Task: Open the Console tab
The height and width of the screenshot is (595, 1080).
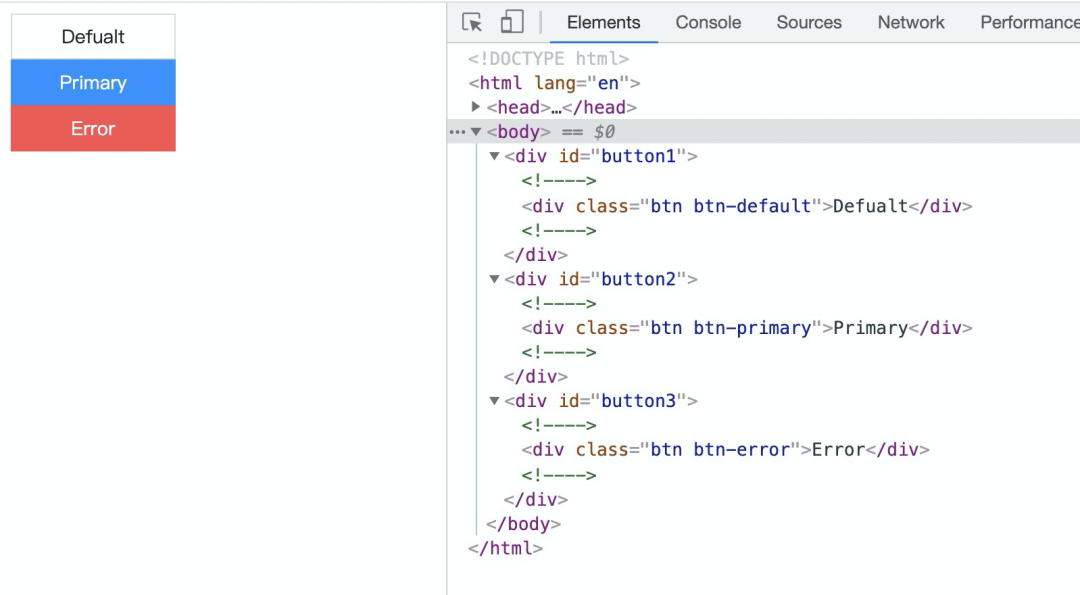Action: [708, 22]
